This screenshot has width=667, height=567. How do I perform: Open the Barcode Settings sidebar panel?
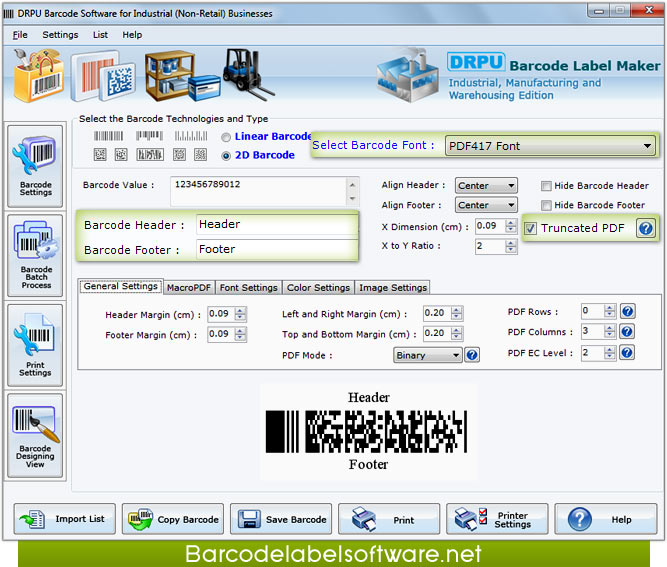[x=35, y=166]
